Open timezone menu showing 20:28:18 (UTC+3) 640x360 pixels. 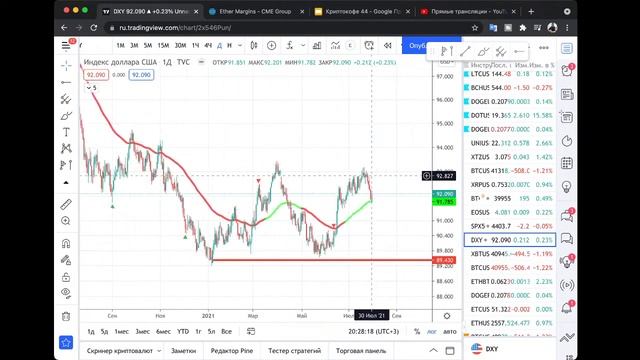(x=373, y=331)
